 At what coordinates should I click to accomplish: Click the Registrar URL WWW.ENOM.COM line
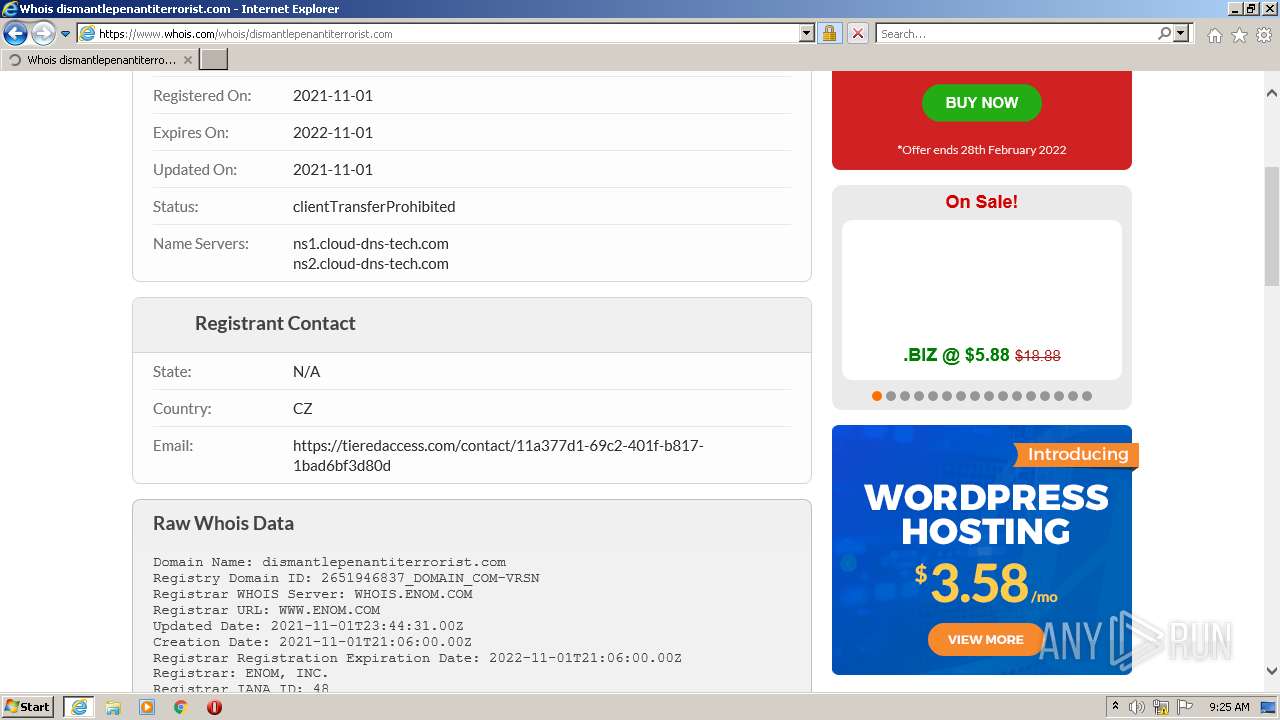pos(266,610)
